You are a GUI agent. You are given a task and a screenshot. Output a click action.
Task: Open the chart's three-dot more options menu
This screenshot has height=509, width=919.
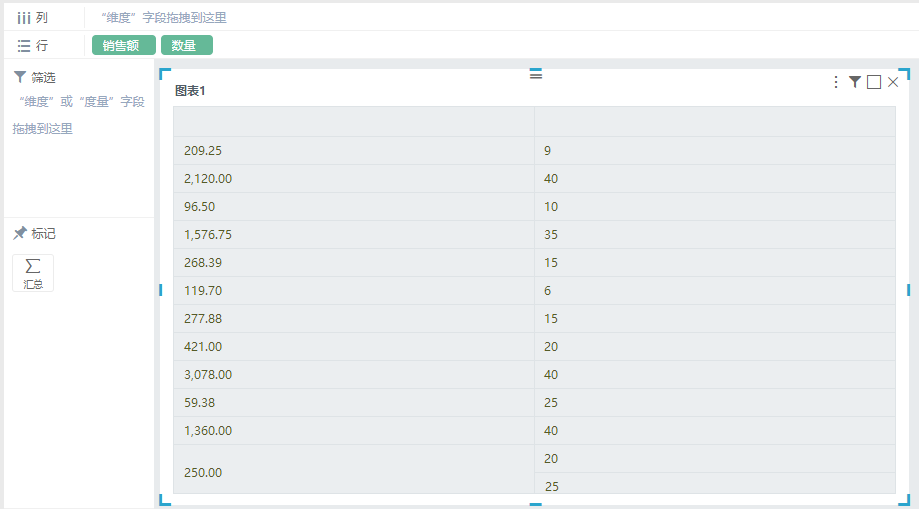(836, 82)
